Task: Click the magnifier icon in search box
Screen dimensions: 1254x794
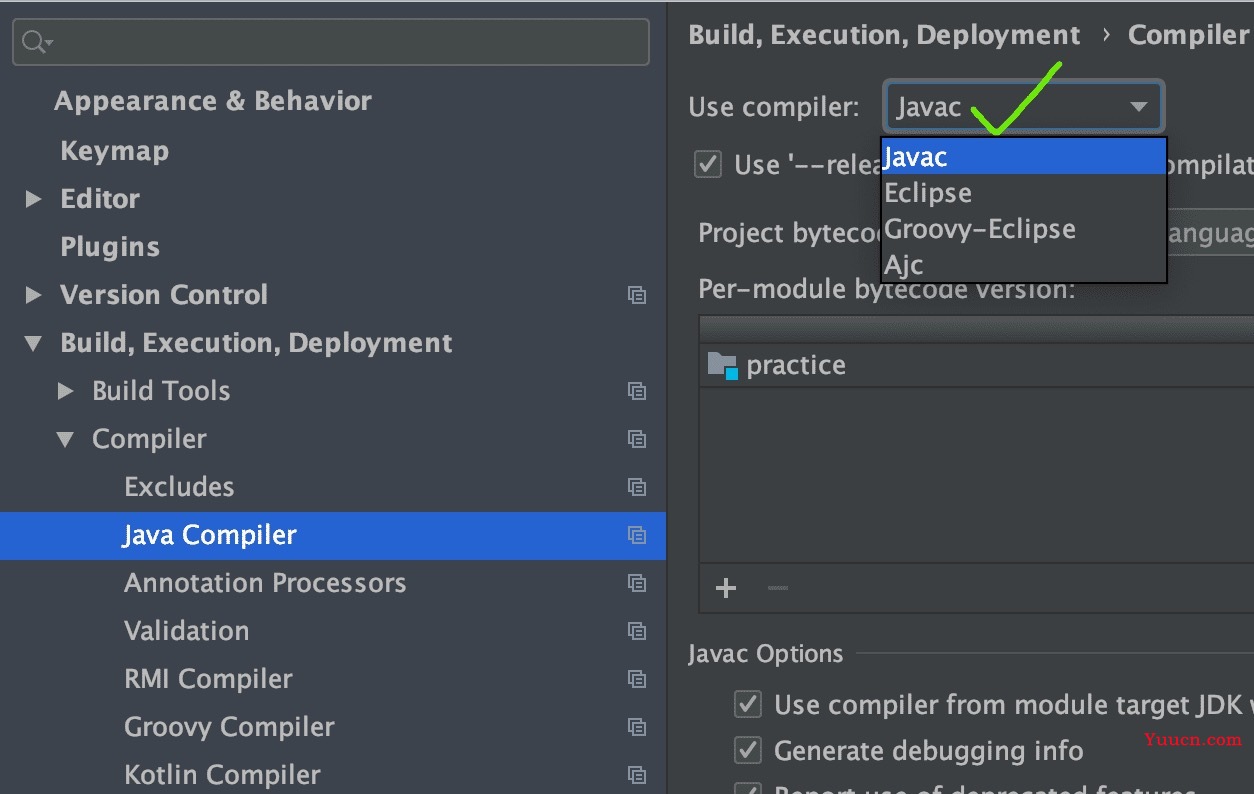Action: coord(36,42)
